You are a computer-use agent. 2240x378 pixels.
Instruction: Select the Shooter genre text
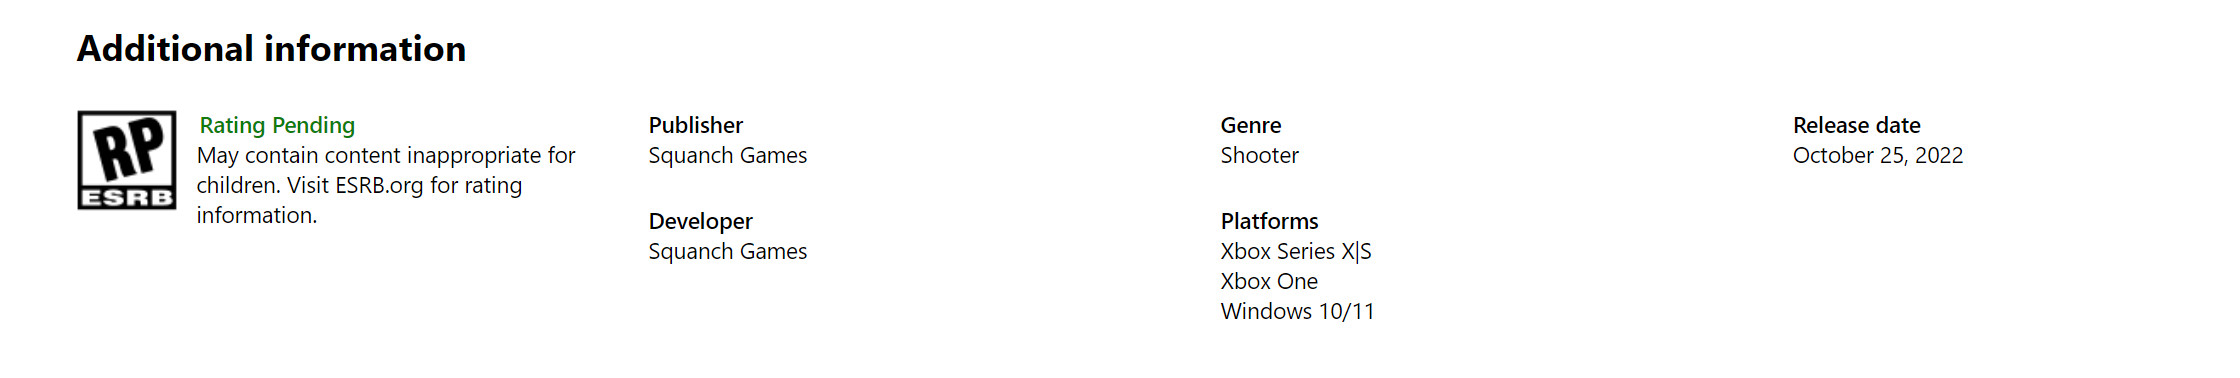(x=1259, y=155)
